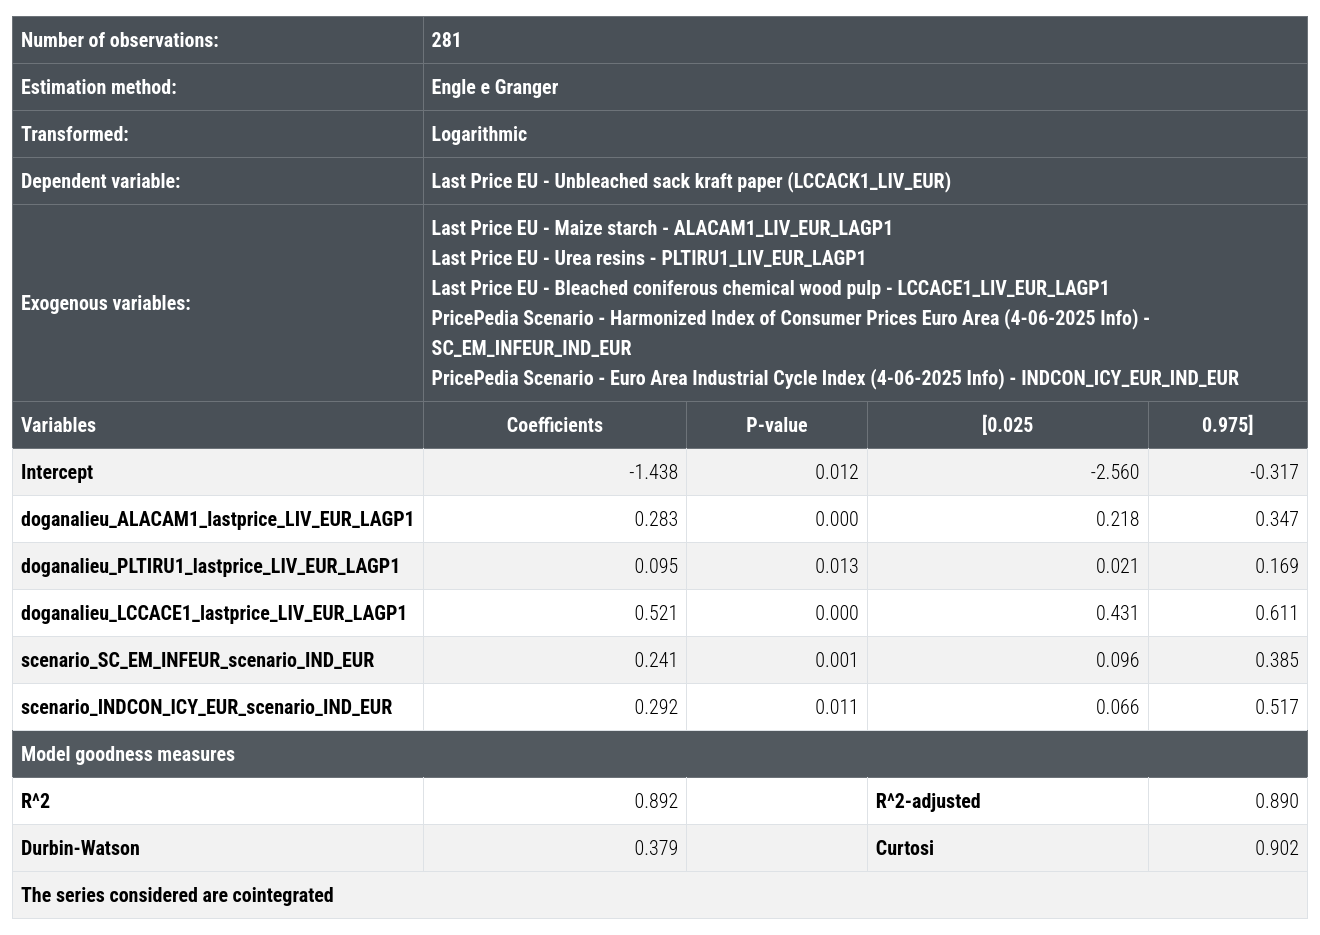Image resolution: width=1320 pixels, height=935 pixels.
Task: Select the LCCACE1 upper bound 0.611
Action: (x=1277, y=613)
